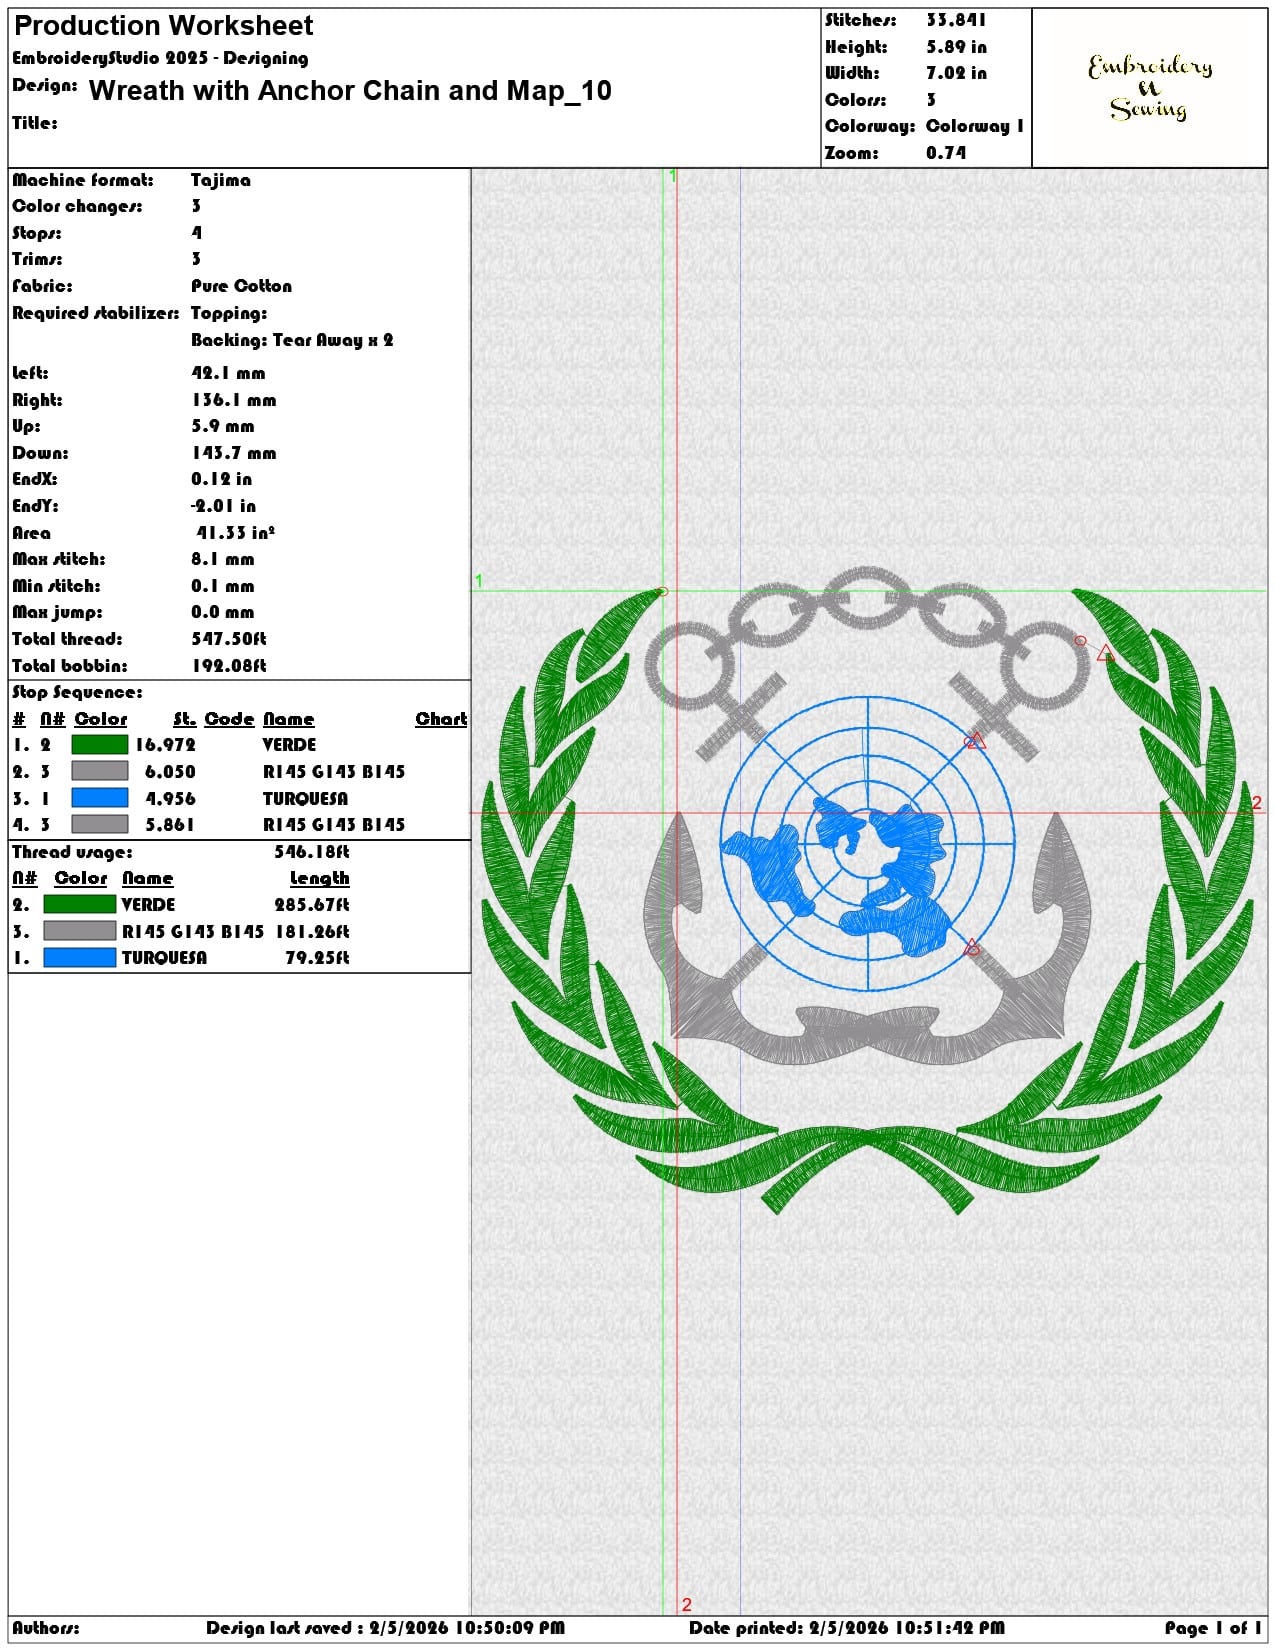Click Colorway 1 value

coord(975,126)
